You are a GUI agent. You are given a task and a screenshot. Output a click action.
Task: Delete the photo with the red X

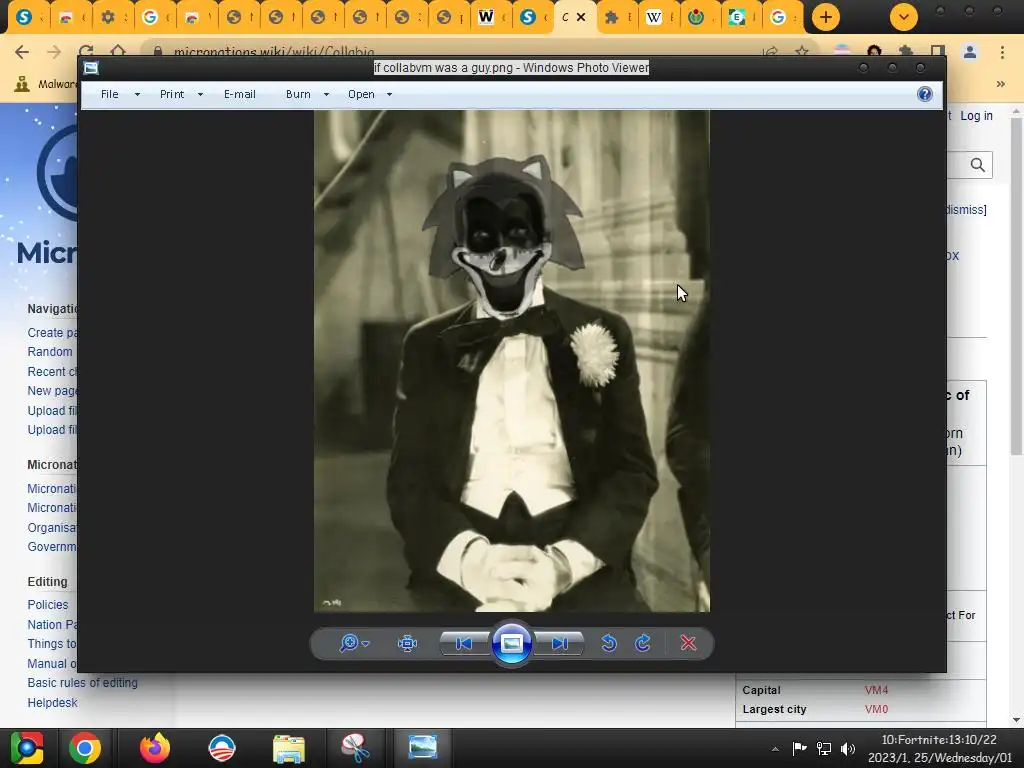coord(688,643)
